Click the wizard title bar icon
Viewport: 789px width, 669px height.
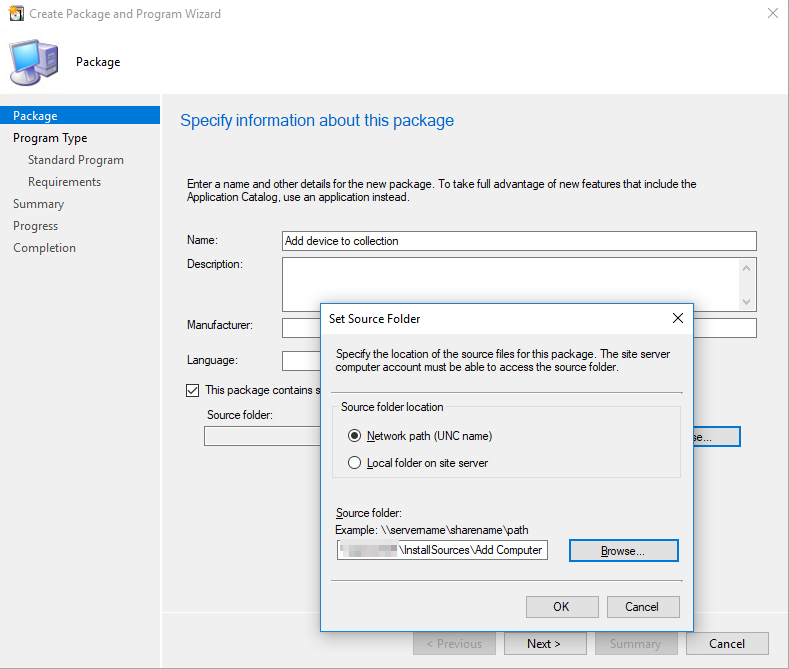point(15,14)
